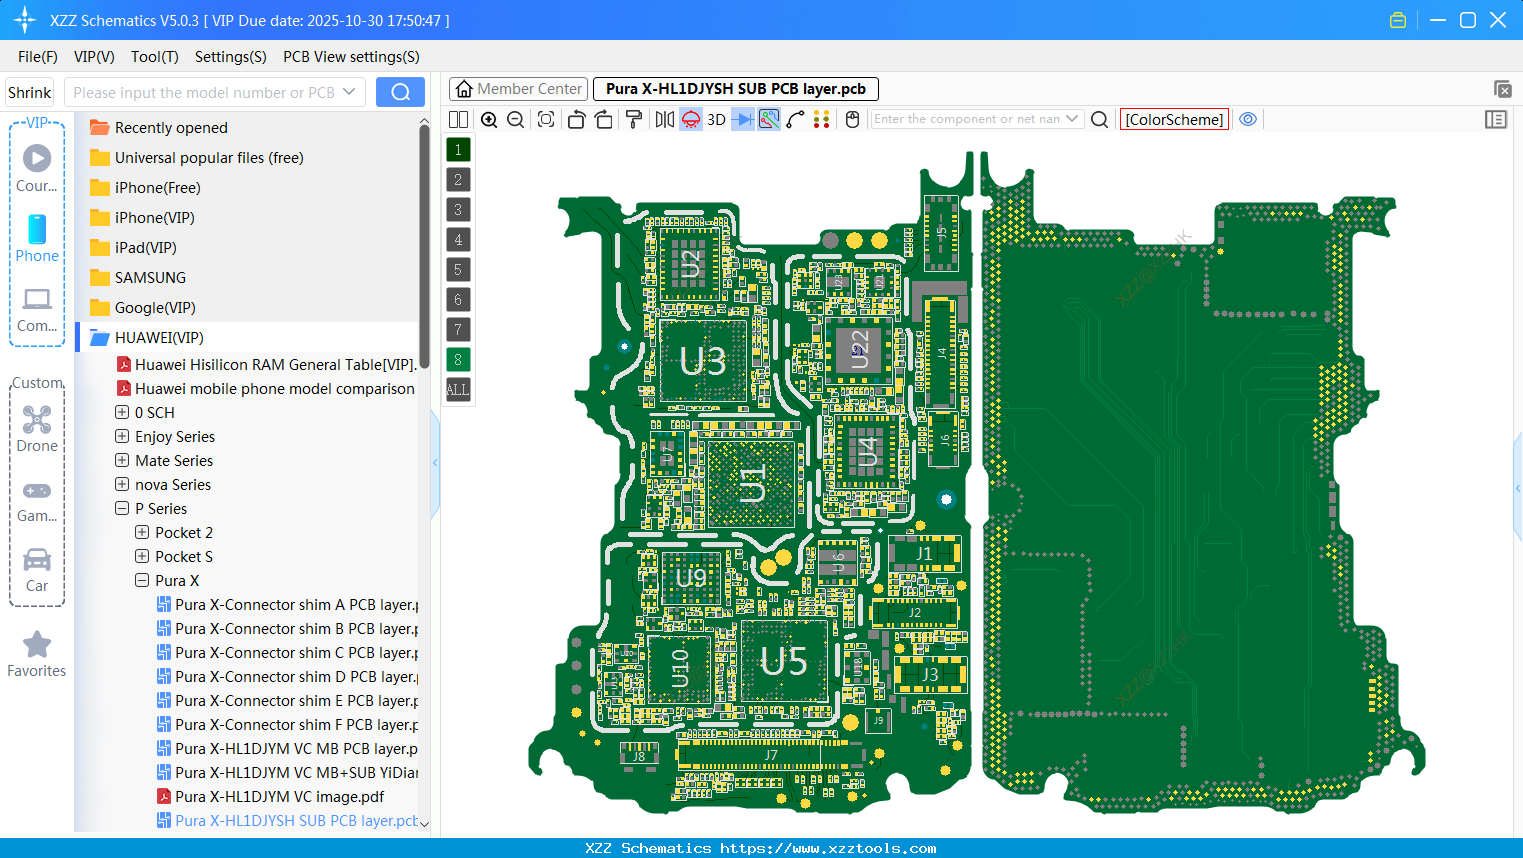Show PCB layer 2
The image size is (1523, 858).
(458, 180)
